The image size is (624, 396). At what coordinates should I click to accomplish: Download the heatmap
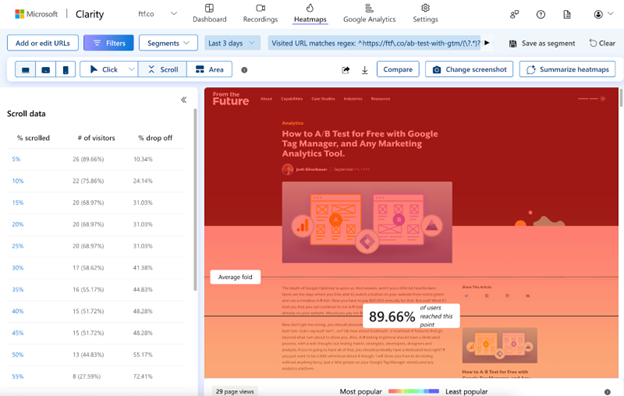365,70
